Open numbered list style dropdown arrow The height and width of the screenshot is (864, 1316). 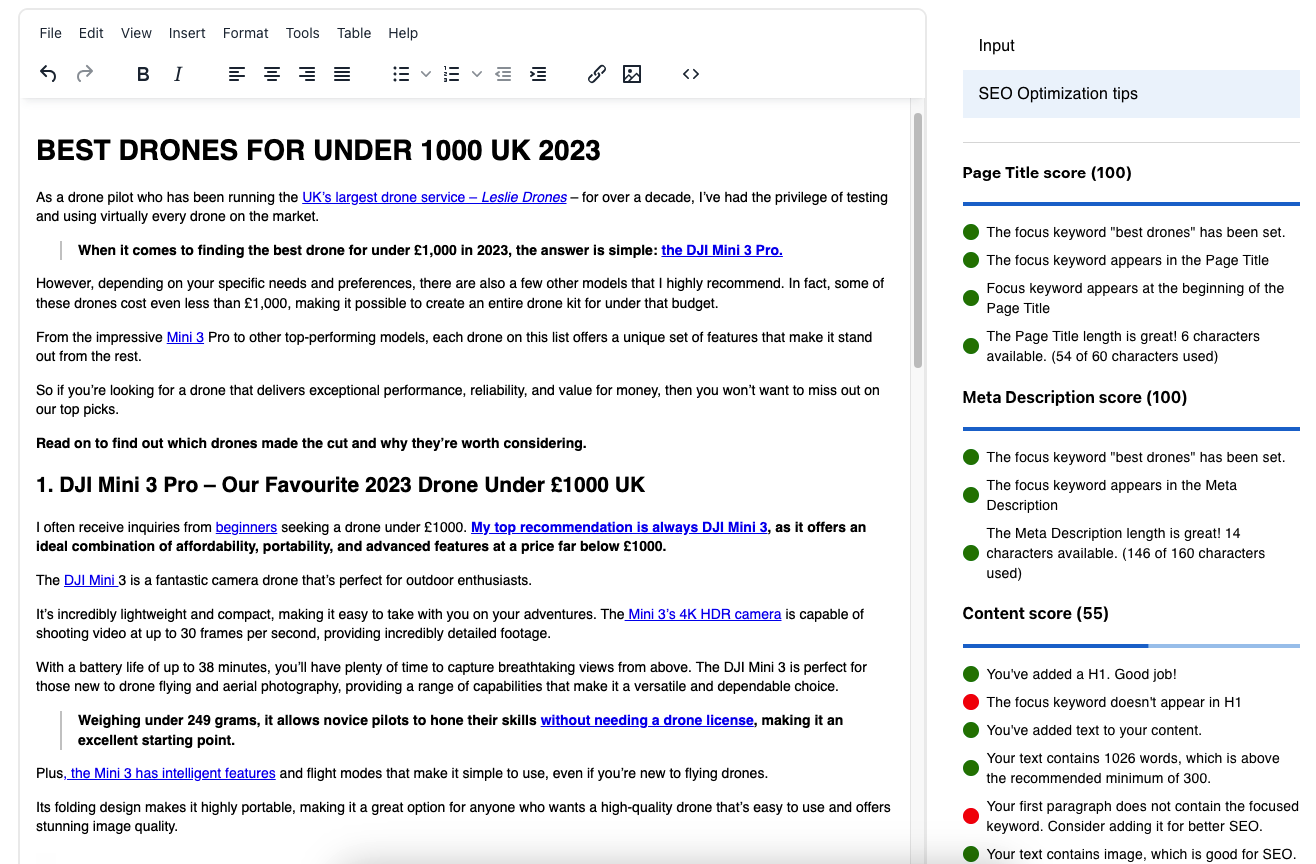[x=476, y=74]
